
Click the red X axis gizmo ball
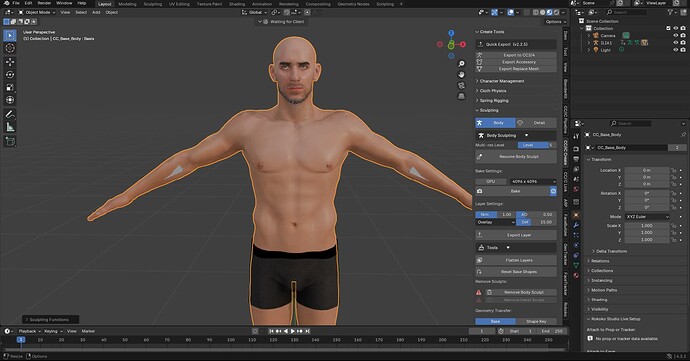(463, 44)
